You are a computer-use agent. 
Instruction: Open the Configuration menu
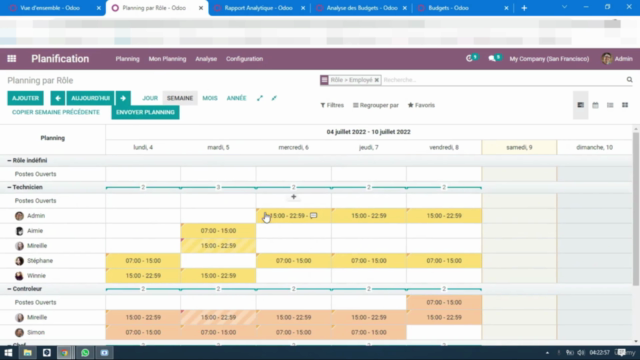(244, 59)
